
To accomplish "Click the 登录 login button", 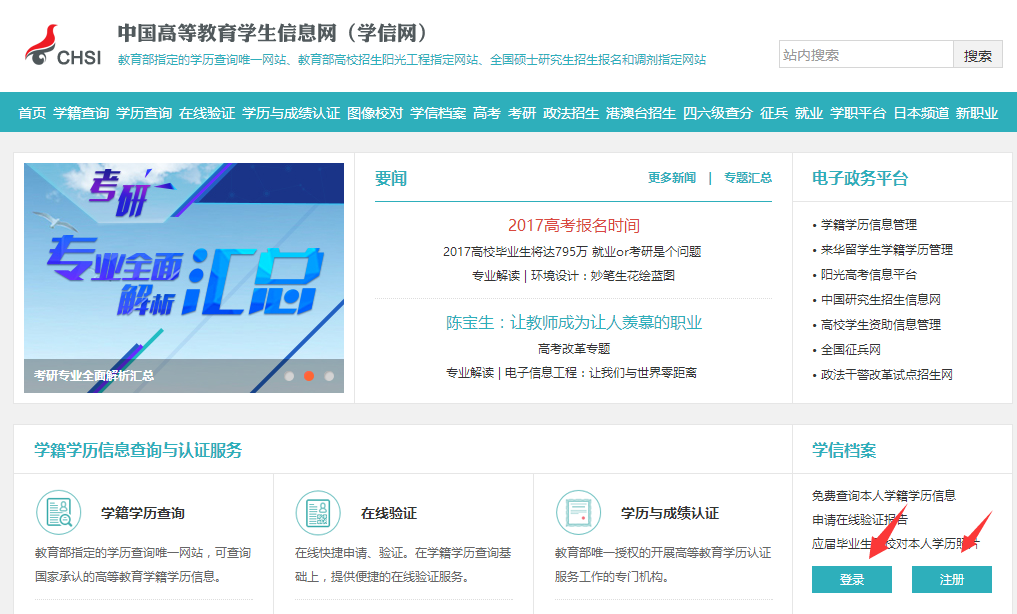I will click(852, 579).
